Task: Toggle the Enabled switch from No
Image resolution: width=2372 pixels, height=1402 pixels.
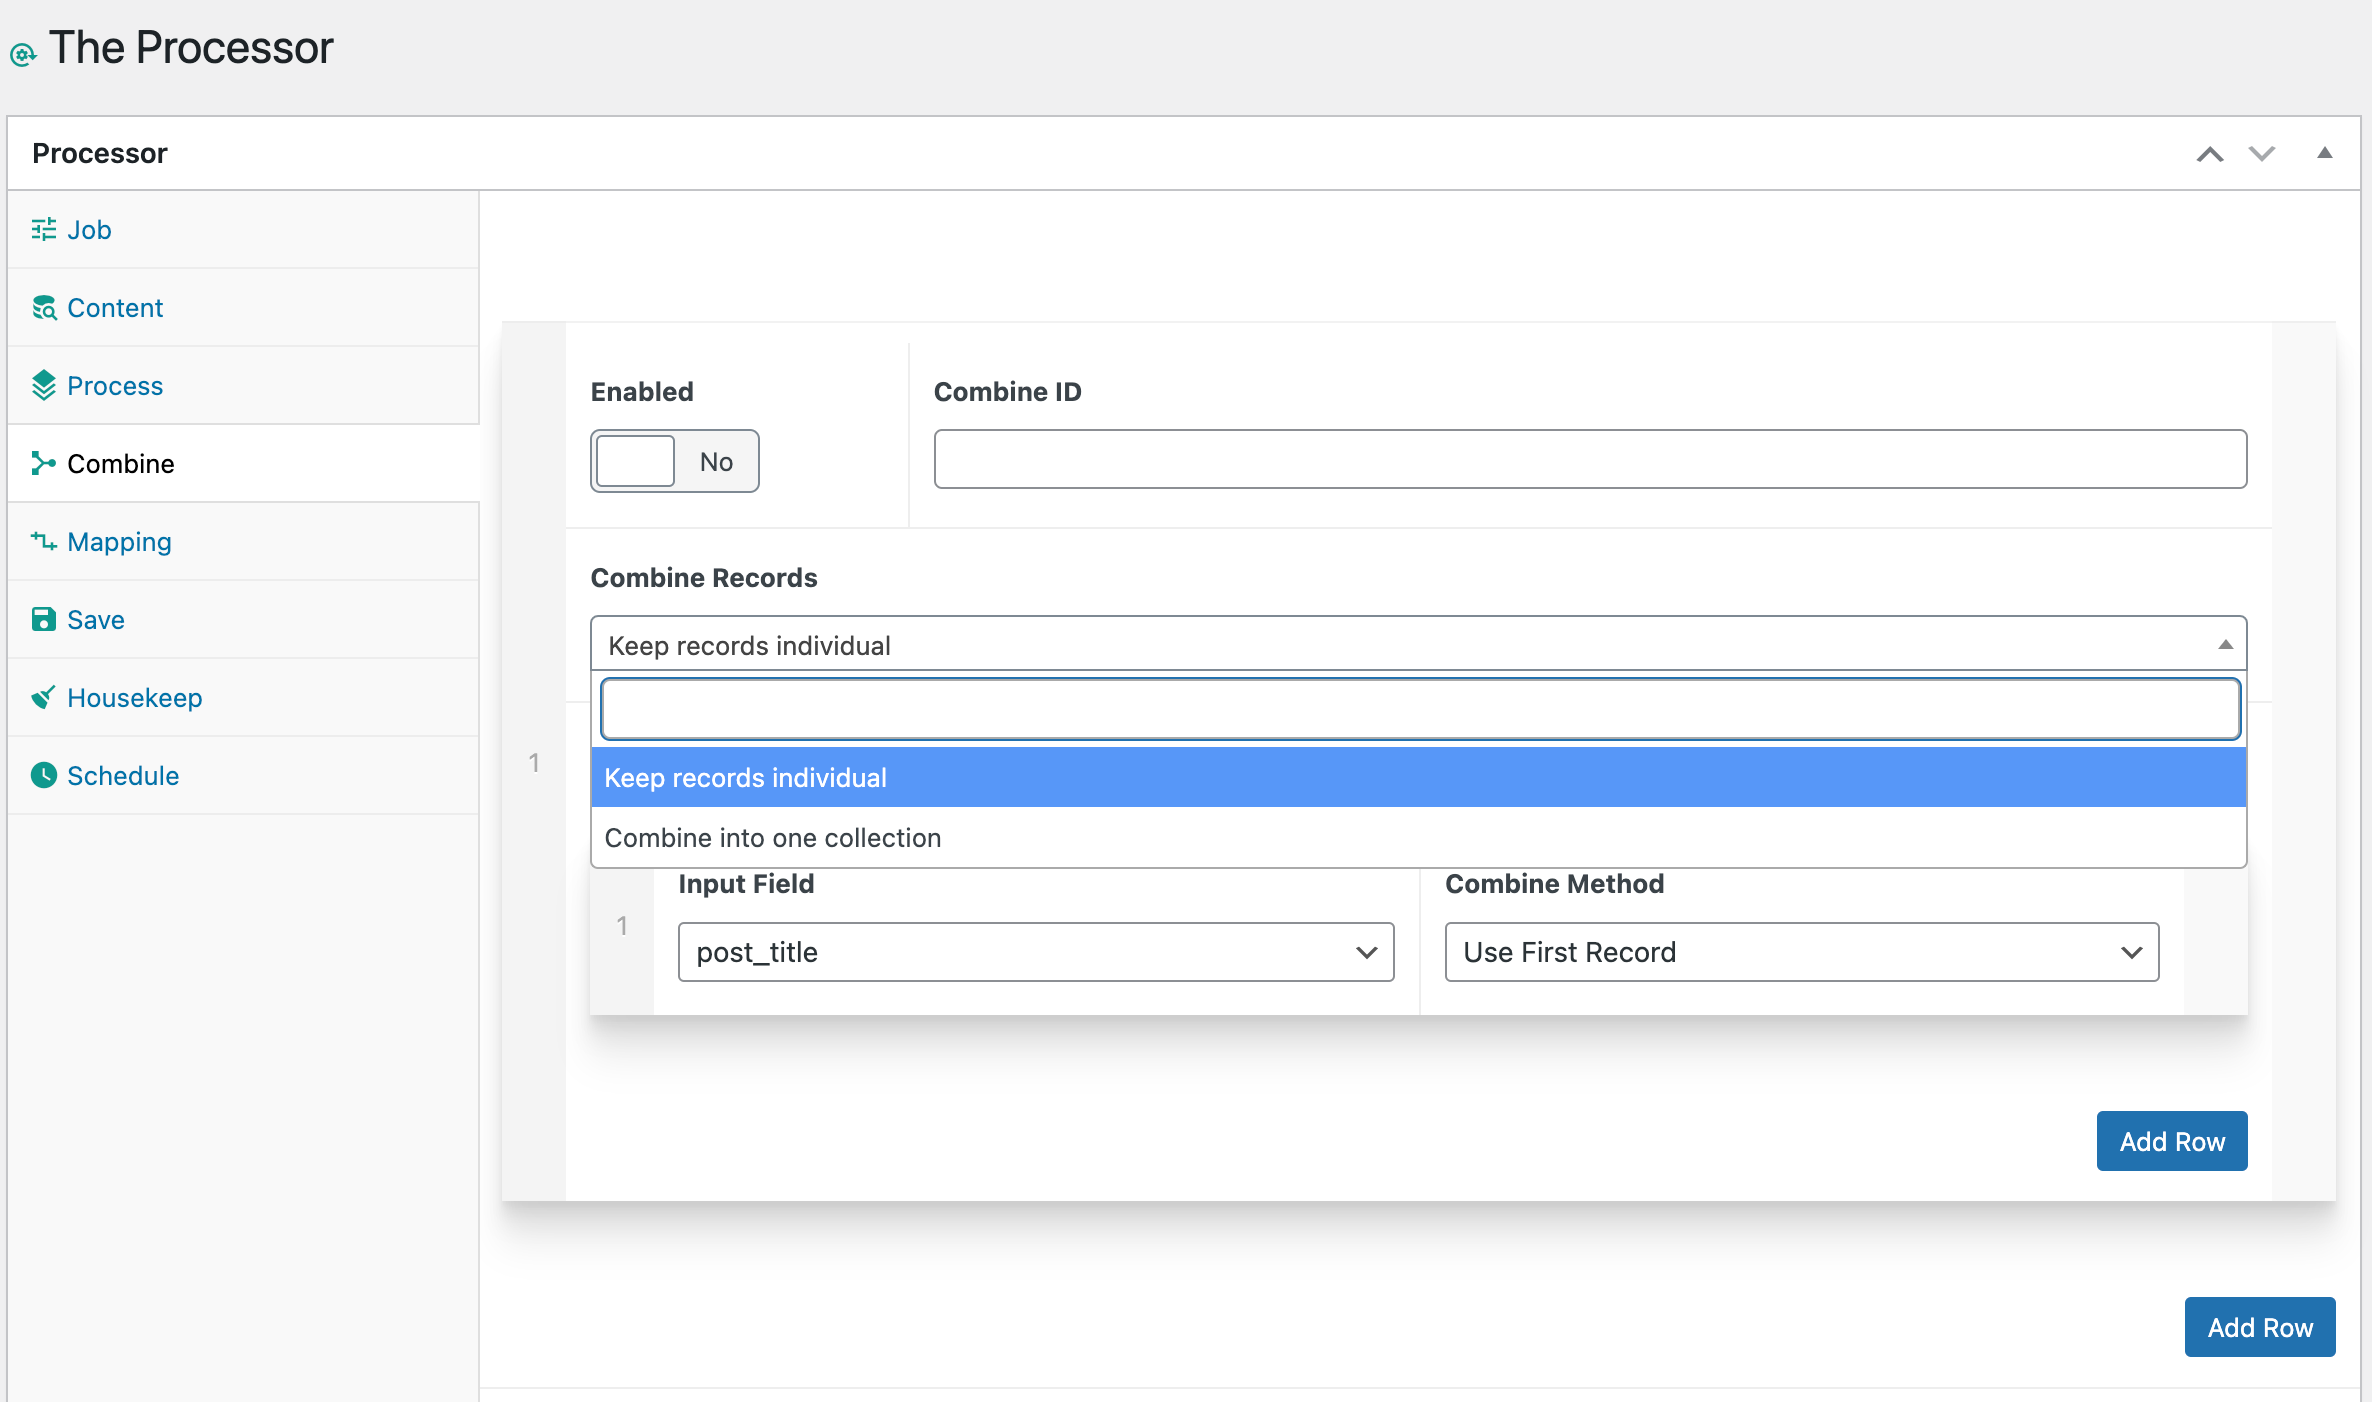Action: pos(674,462)
